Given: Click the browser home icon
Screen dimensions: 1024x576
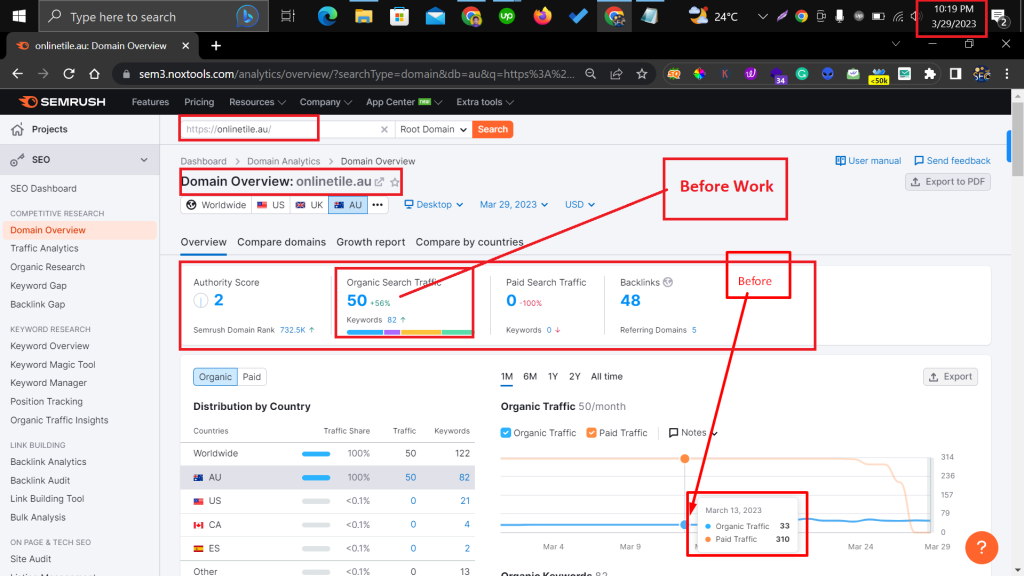Looking at the screenshot, I should (94, 74).
